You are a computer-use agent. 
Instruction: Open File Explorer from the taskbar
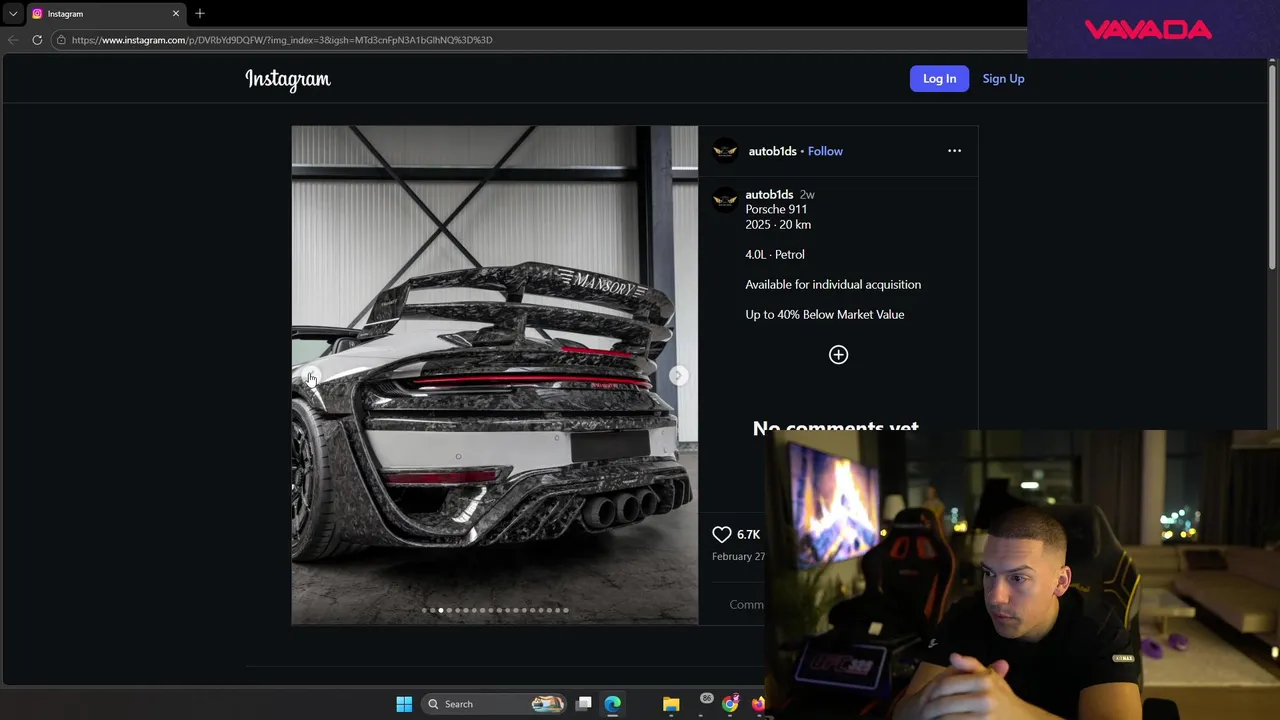click(x=671, y=704)
